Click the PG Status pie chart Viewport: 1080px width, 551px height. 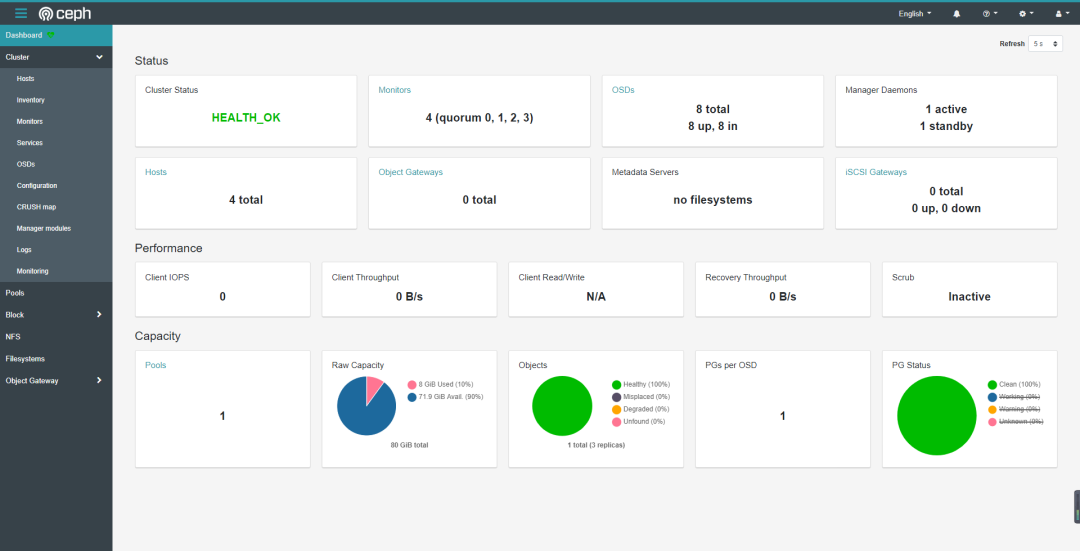pyautogui.click(x=937, y=415)
